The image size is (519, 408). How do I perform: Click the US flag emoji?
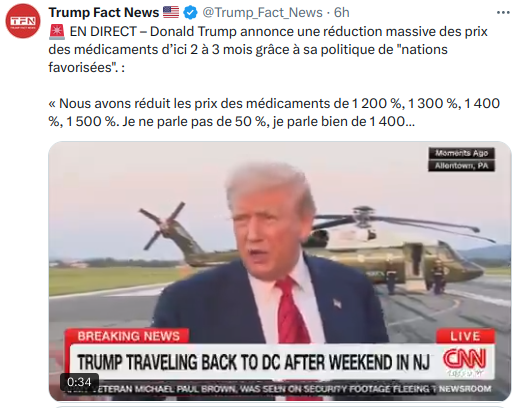pos(171,13)
